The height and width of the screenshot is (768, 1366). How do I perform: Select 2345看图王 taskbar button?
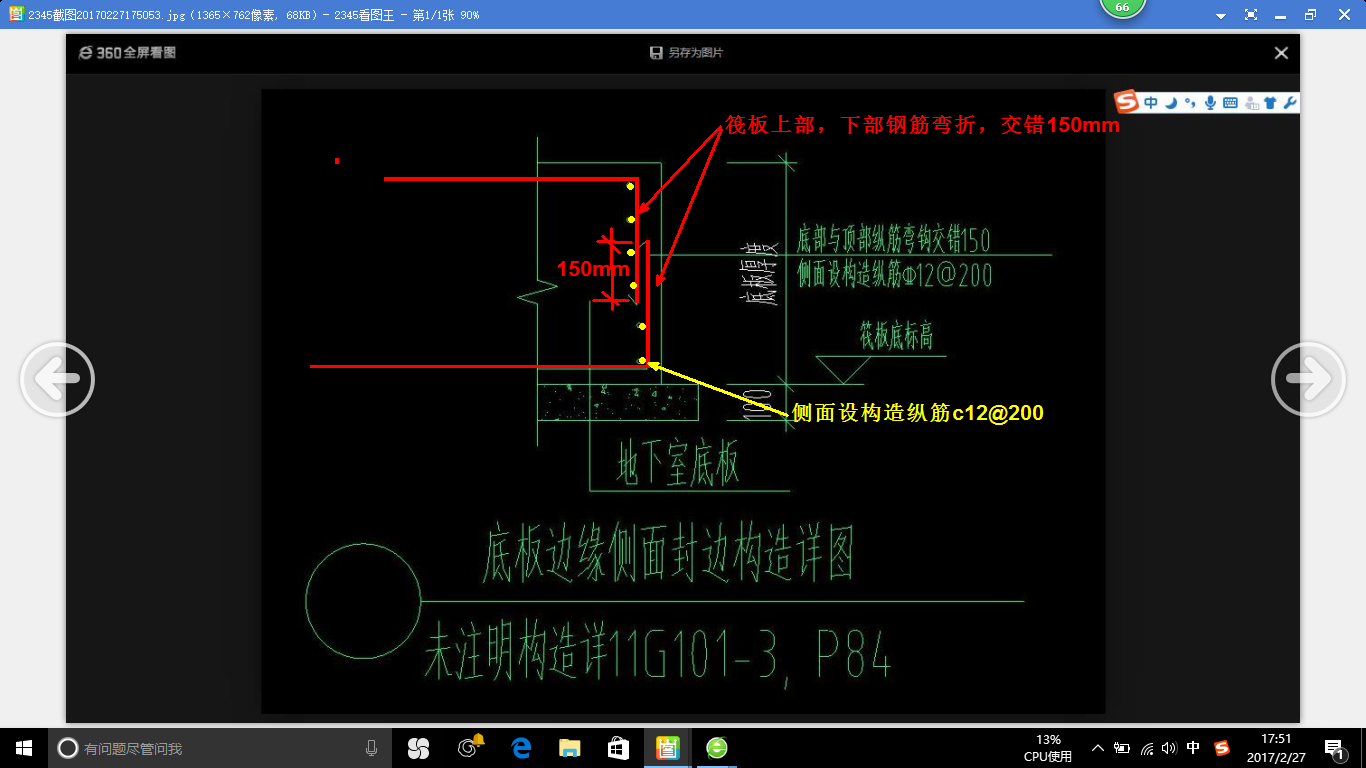coord(668,748)
